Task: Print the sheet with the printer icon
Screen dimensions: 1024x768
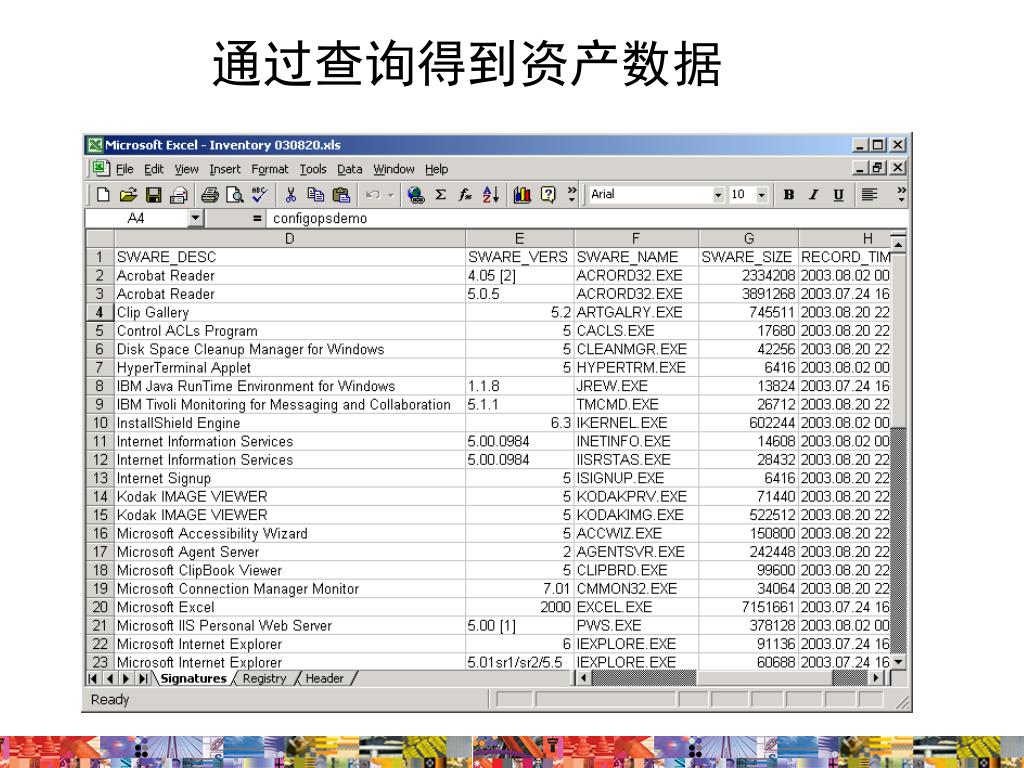Action: coord(210,195)
